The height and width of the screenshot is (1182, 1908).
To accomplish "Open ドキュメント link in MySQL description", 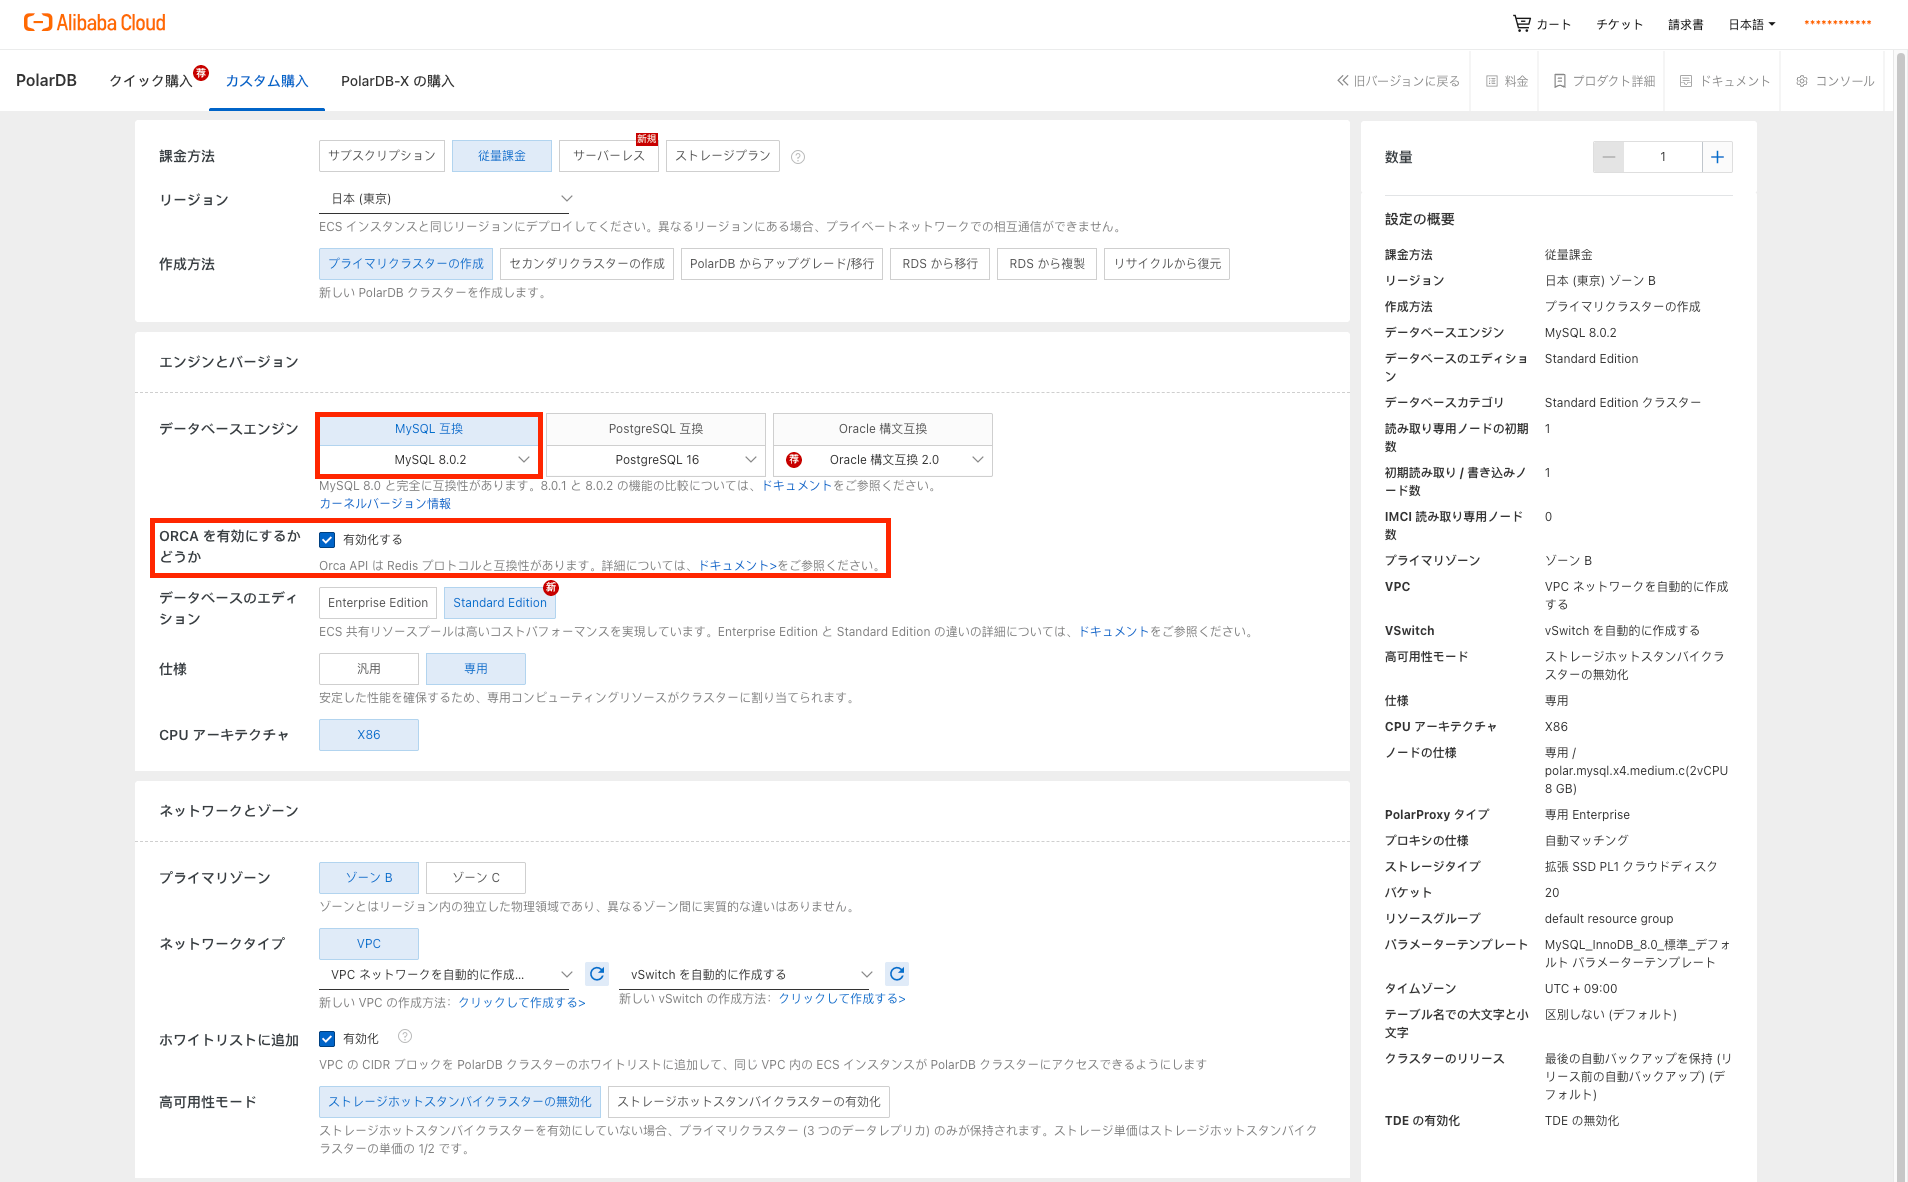I will [797, 486].
